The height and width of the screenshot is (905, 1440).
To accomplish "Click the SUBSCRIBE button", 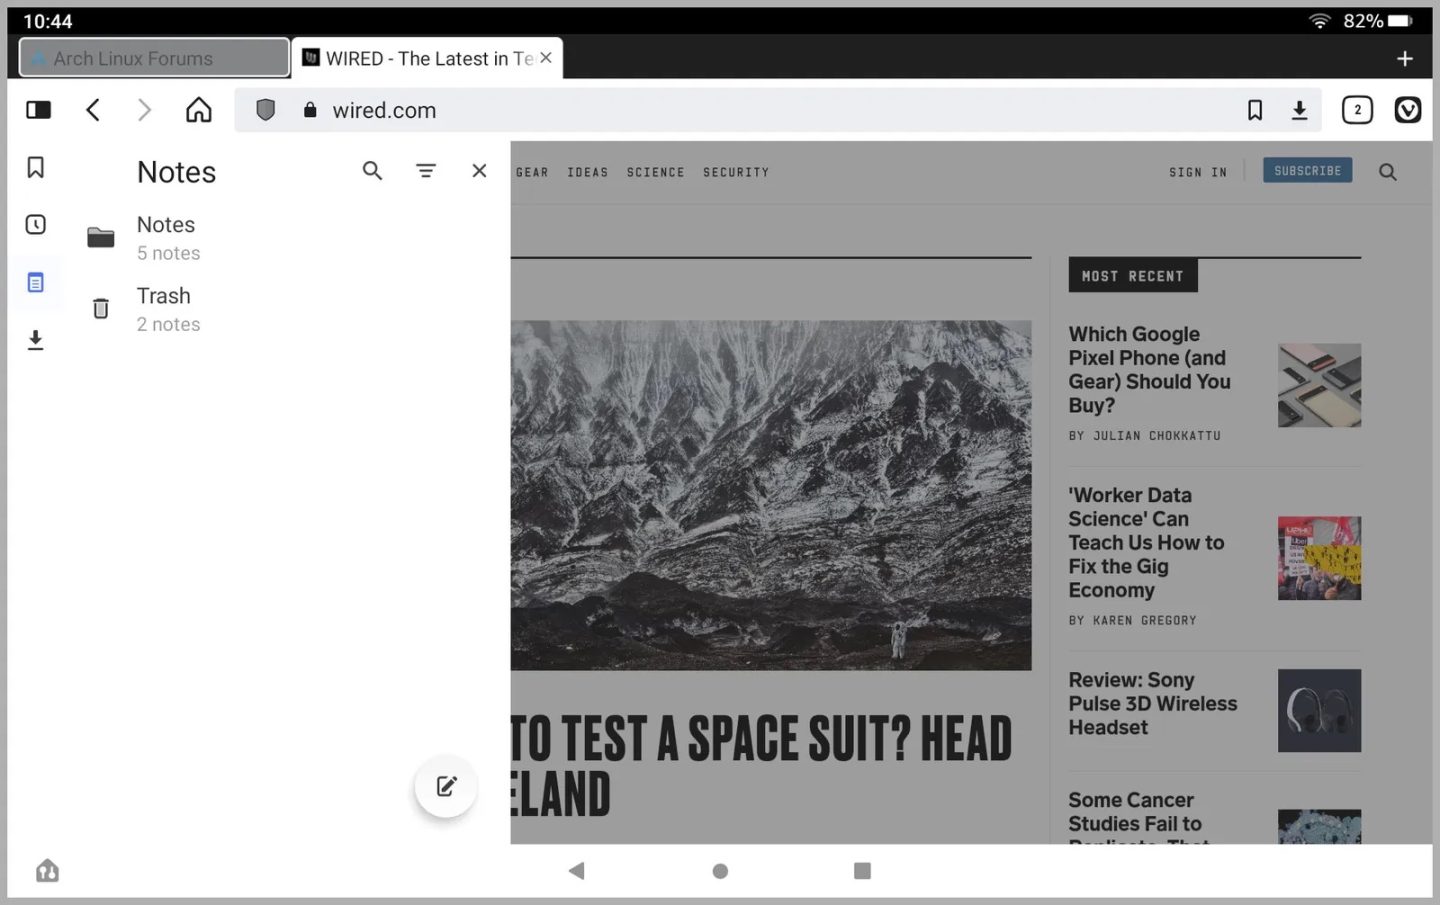I will (1307, 170).
